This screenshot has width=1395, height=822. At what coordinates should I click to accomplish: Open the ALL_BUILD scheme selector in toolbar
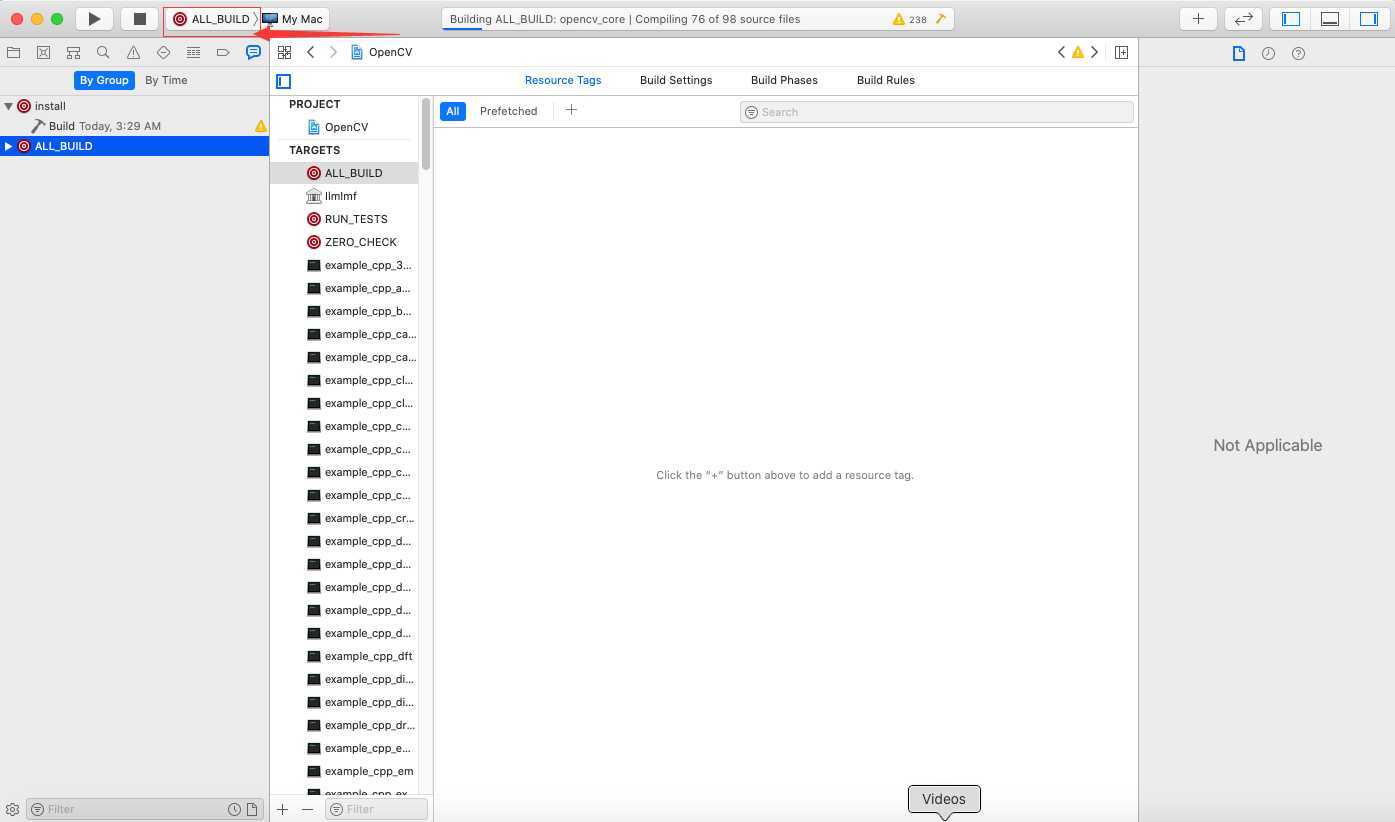(x=211, y=19)
